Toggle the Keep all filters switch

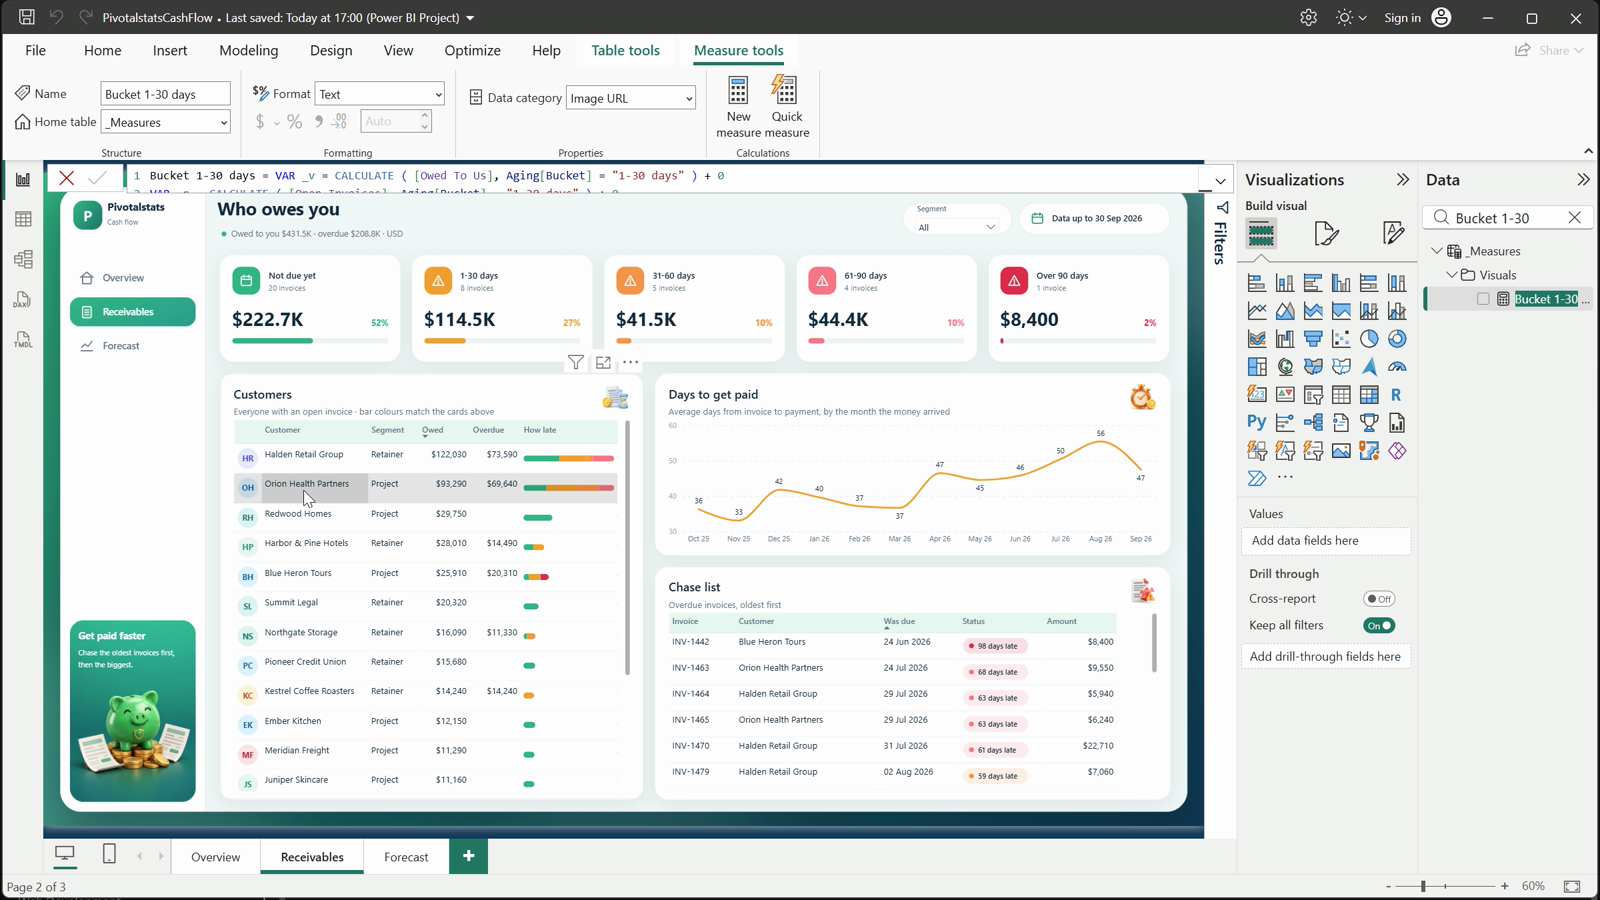[x=1379, y=626]
